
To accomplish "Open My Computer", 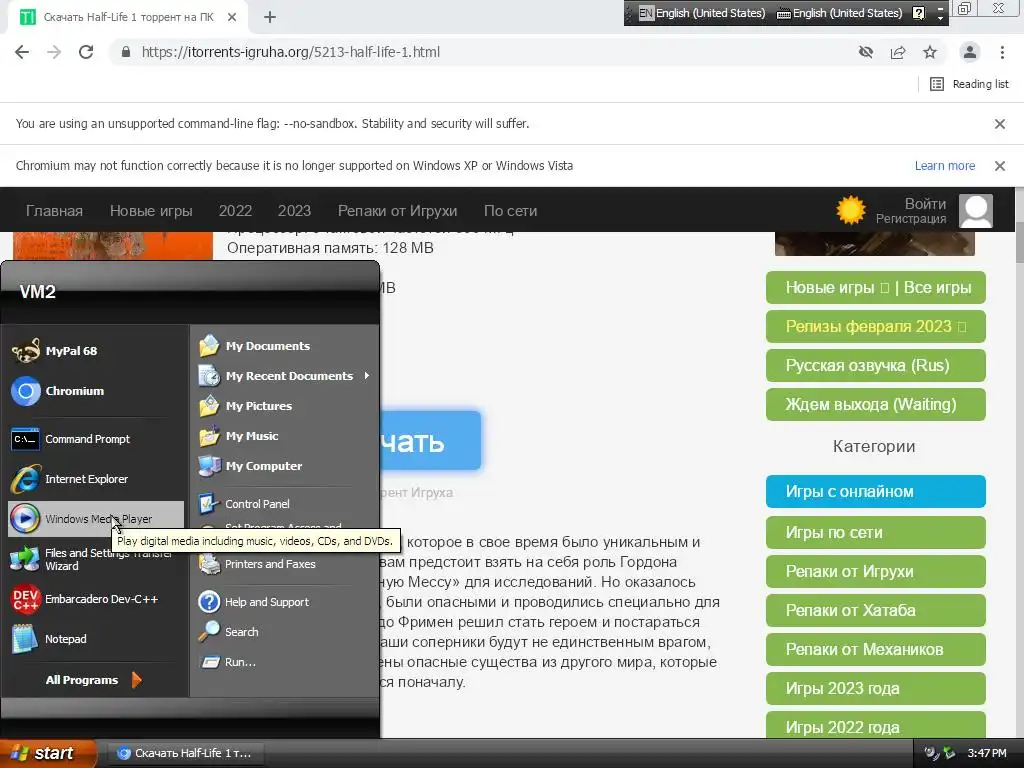I will pyautogui.click(x=284, y=466).
